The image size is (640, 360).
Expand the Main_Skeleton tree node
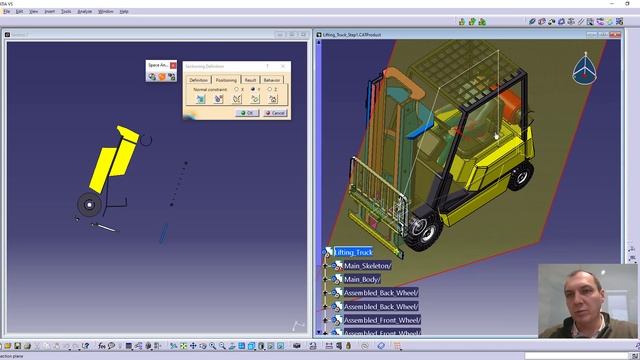[325, 266]
